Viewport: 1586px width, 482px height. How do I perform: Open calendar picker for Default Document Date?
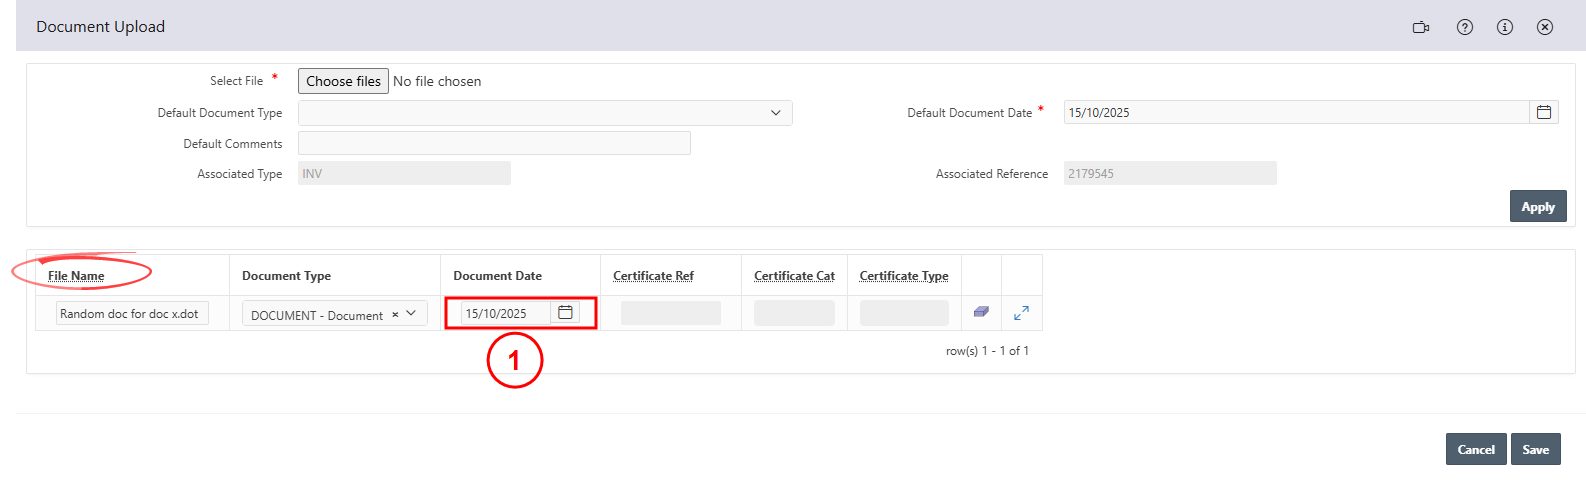1544,113
